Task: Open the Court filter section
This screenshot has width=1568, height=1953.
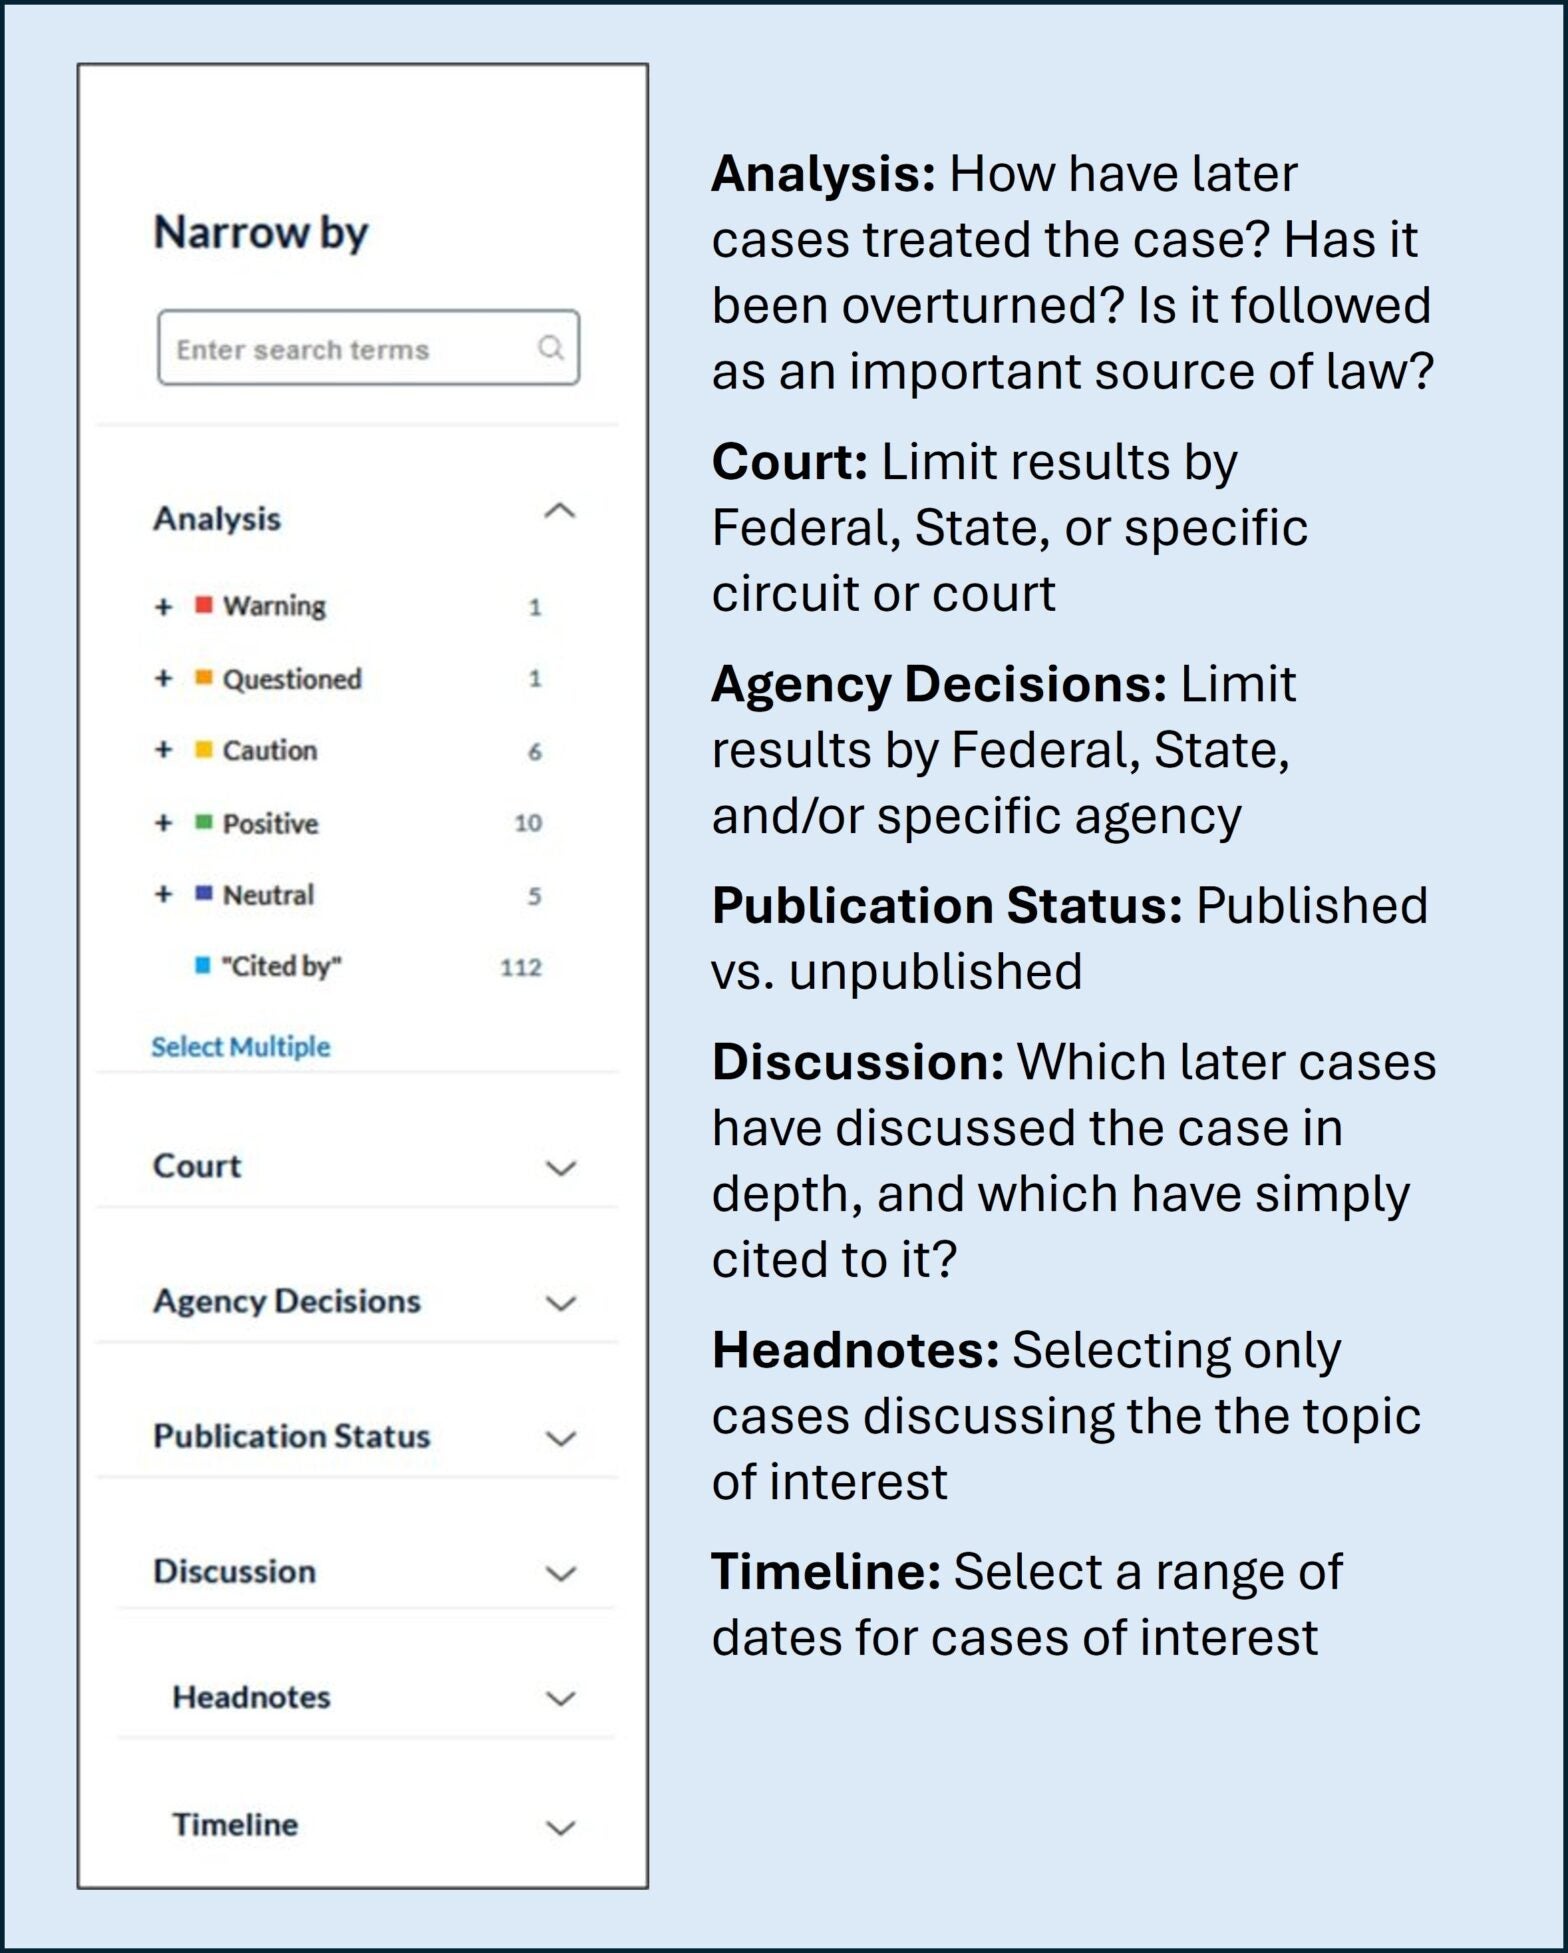Action: point(560,1167)
